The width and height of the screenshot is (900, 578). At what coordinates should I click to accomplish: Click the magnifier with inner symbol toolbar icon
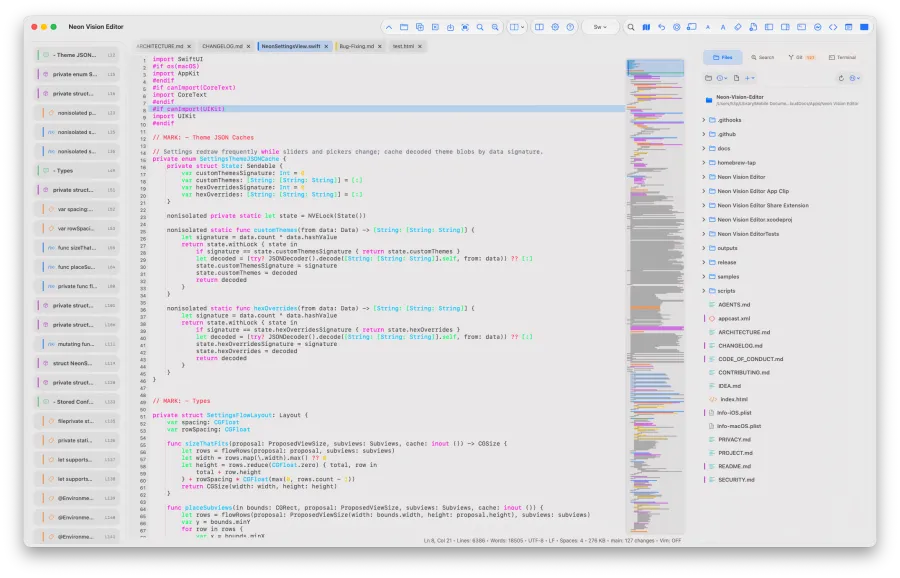495,27
